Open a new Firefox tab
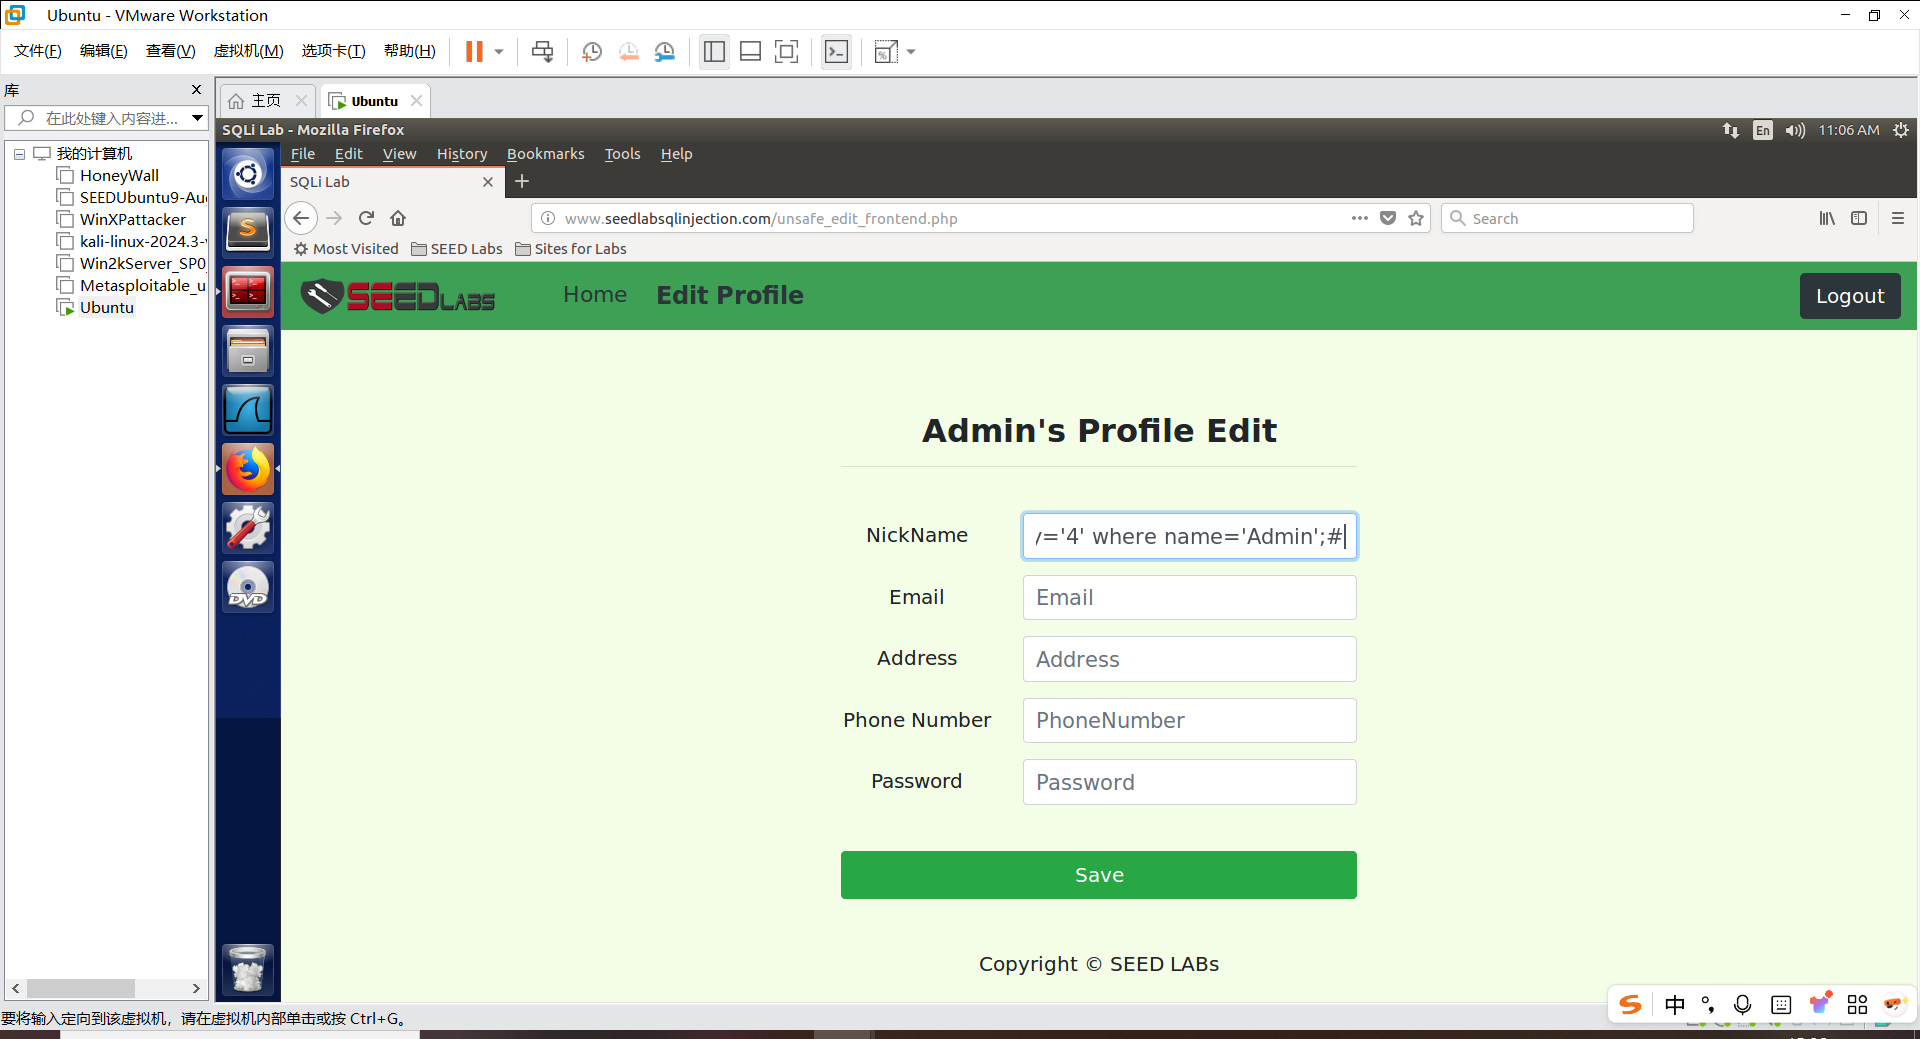The height and width of the screenshot is (1039, 1920). click(522, 182)
